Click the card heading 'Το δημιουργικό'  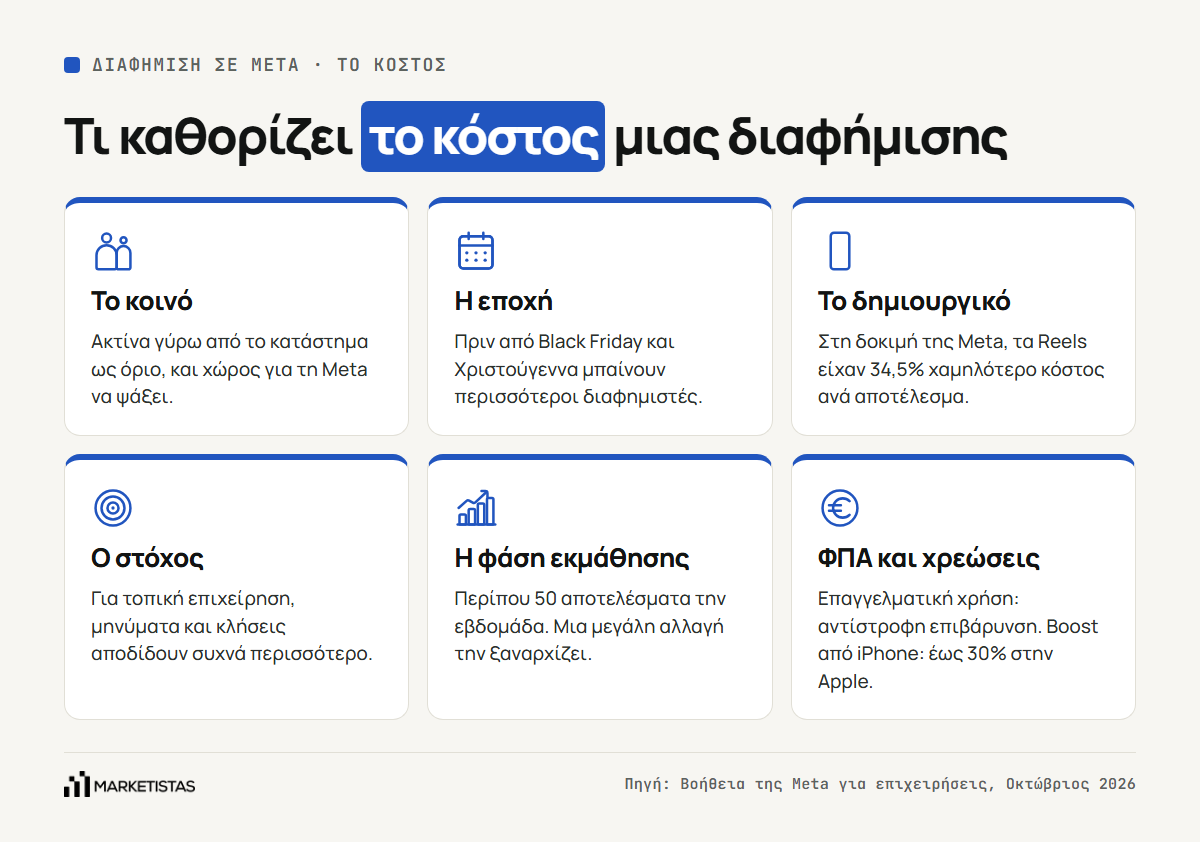pyautogui.click(x=914, y=301)
